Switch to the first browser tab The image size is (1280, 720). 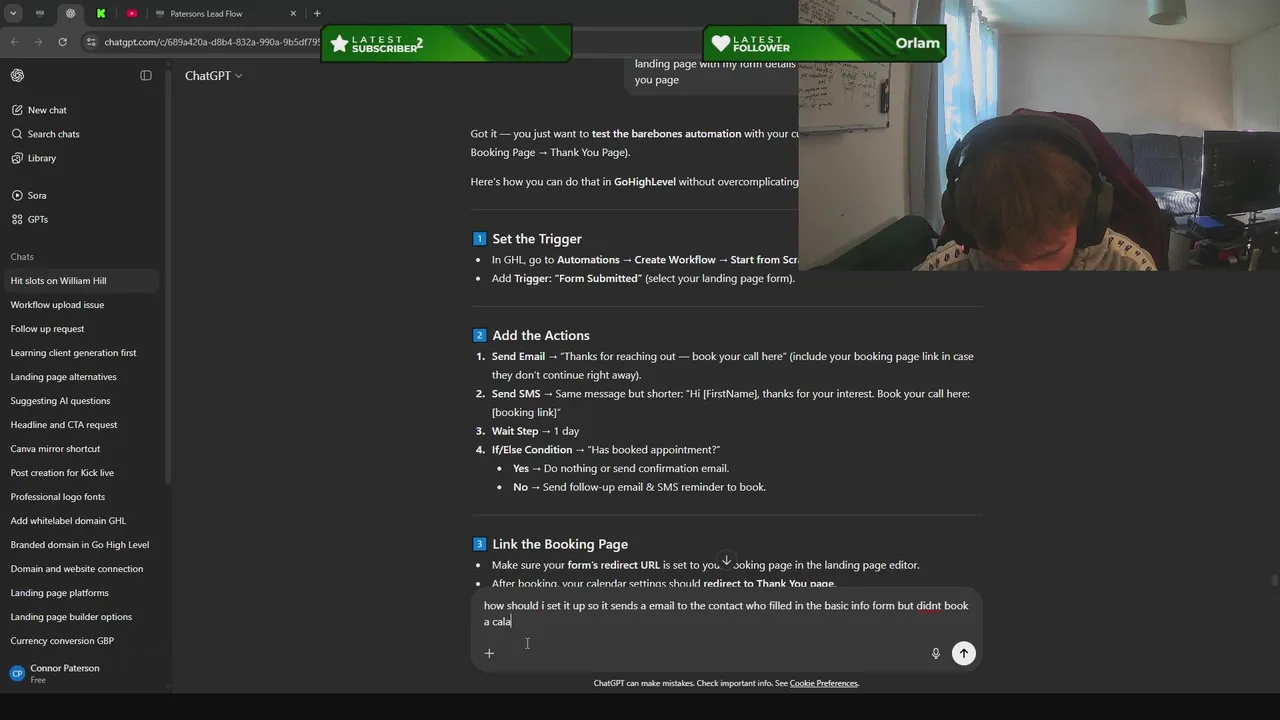click(x=40, y=14)
